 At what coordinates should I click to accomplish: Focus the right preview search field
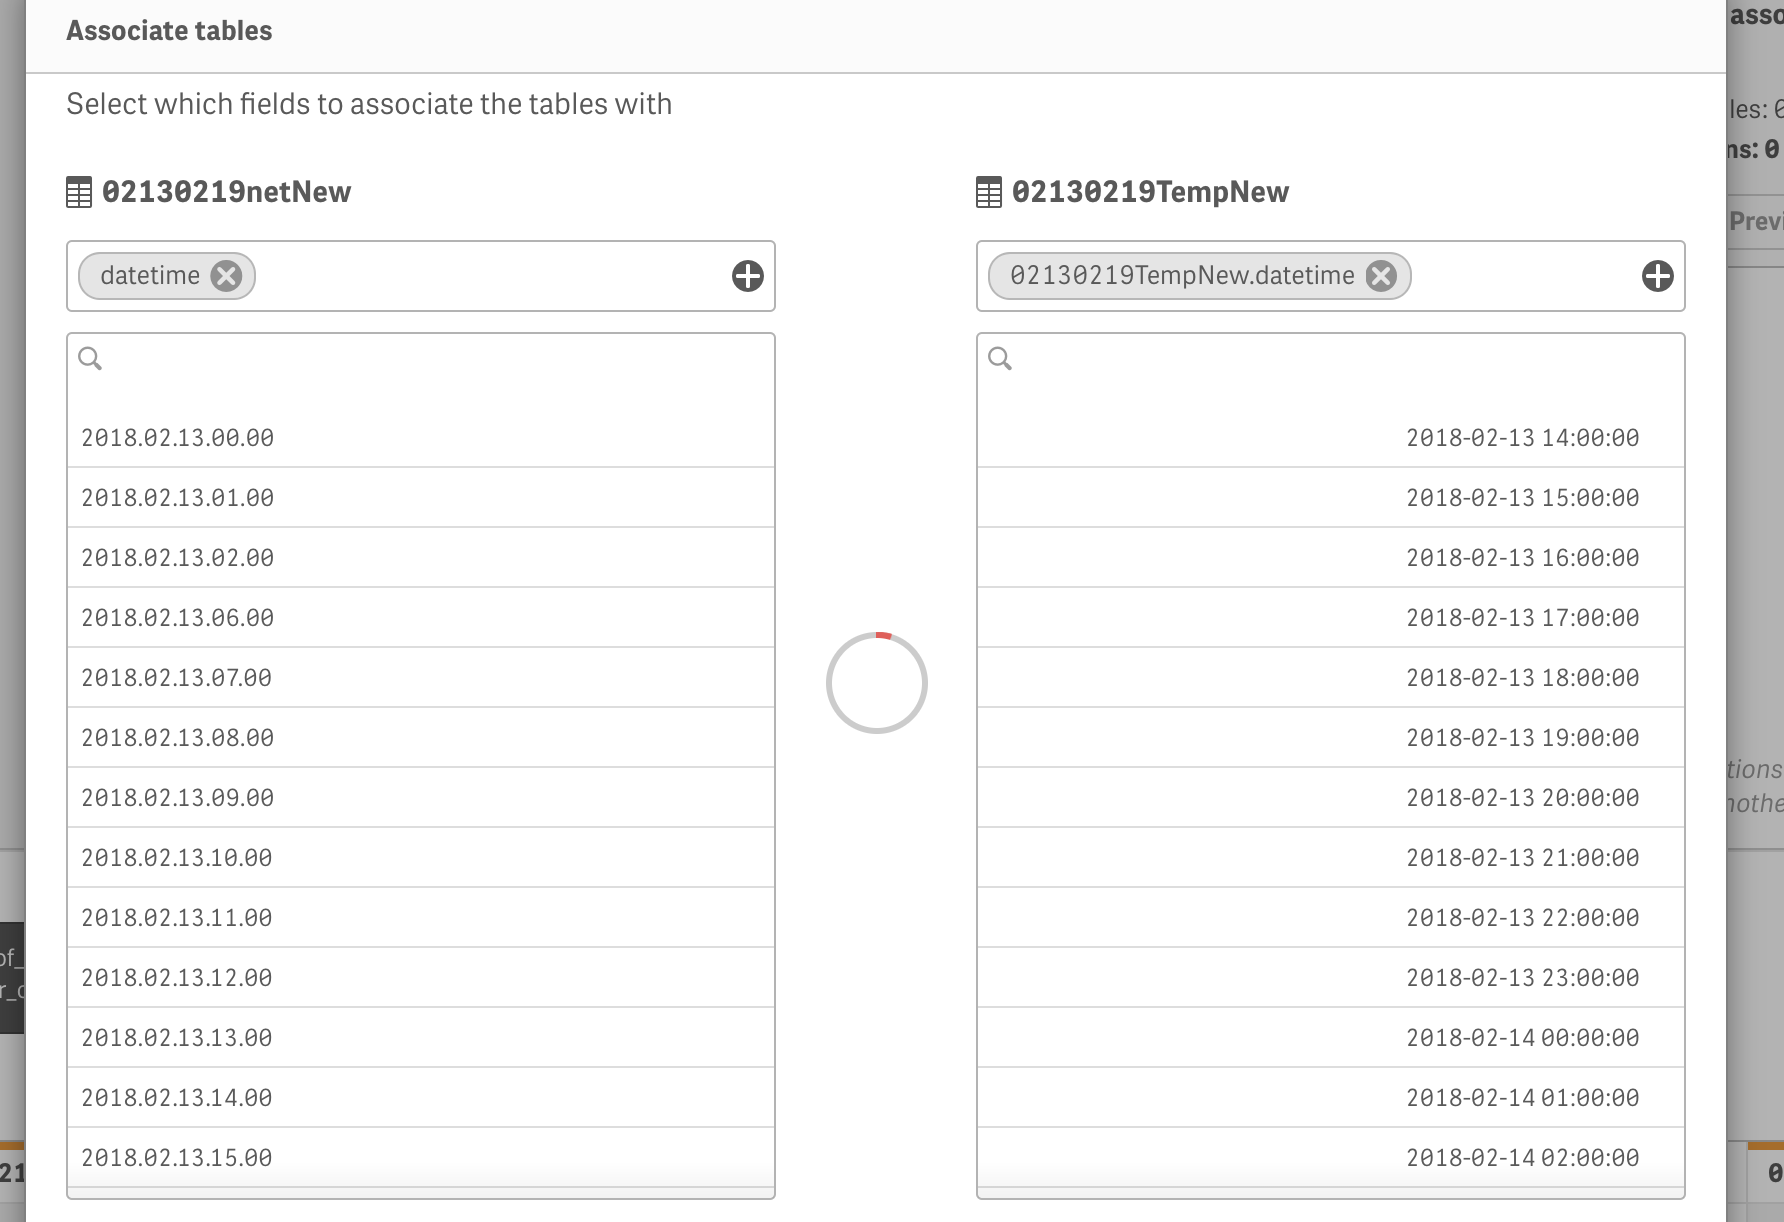tap(1331, 358)
